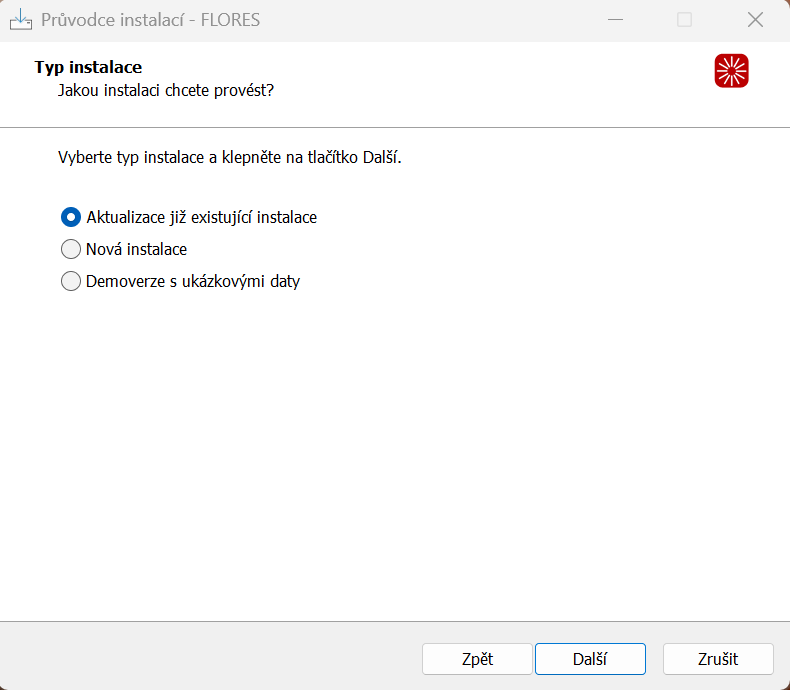This screenshot has width=790, height=690.
Task: Click the 'Aktualizace již existující instalace' label text
Action: [x=202, y=218]
